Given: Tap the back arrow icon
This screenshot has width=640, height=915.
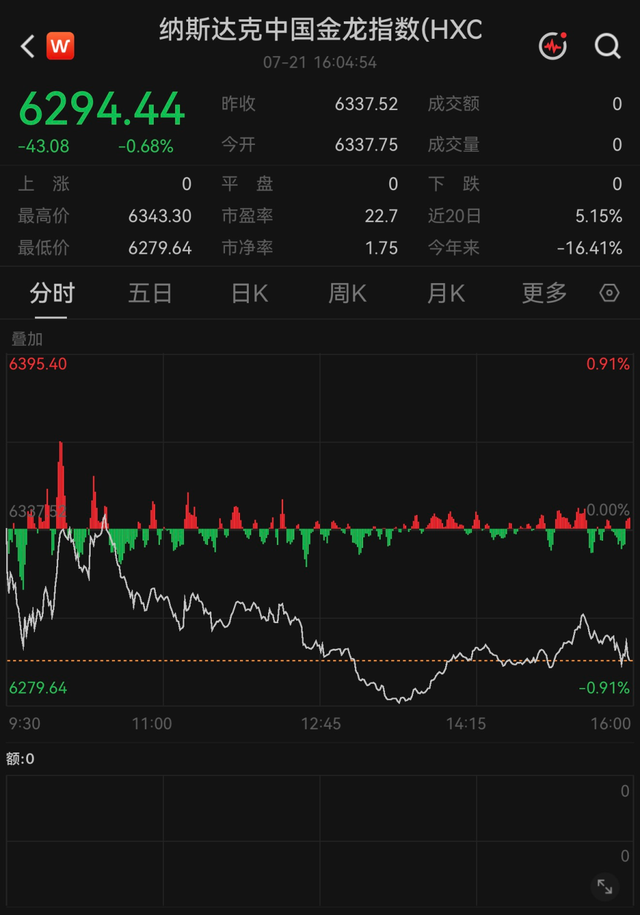Looking at the screenshot, I should coord(27,46).
